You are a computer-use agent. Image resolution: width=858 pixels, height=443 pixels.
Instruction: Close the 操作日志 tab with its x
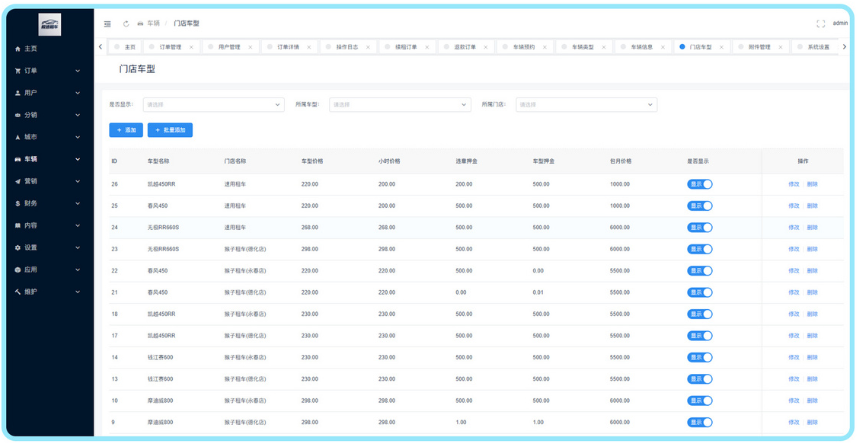(x=368, y=47)
